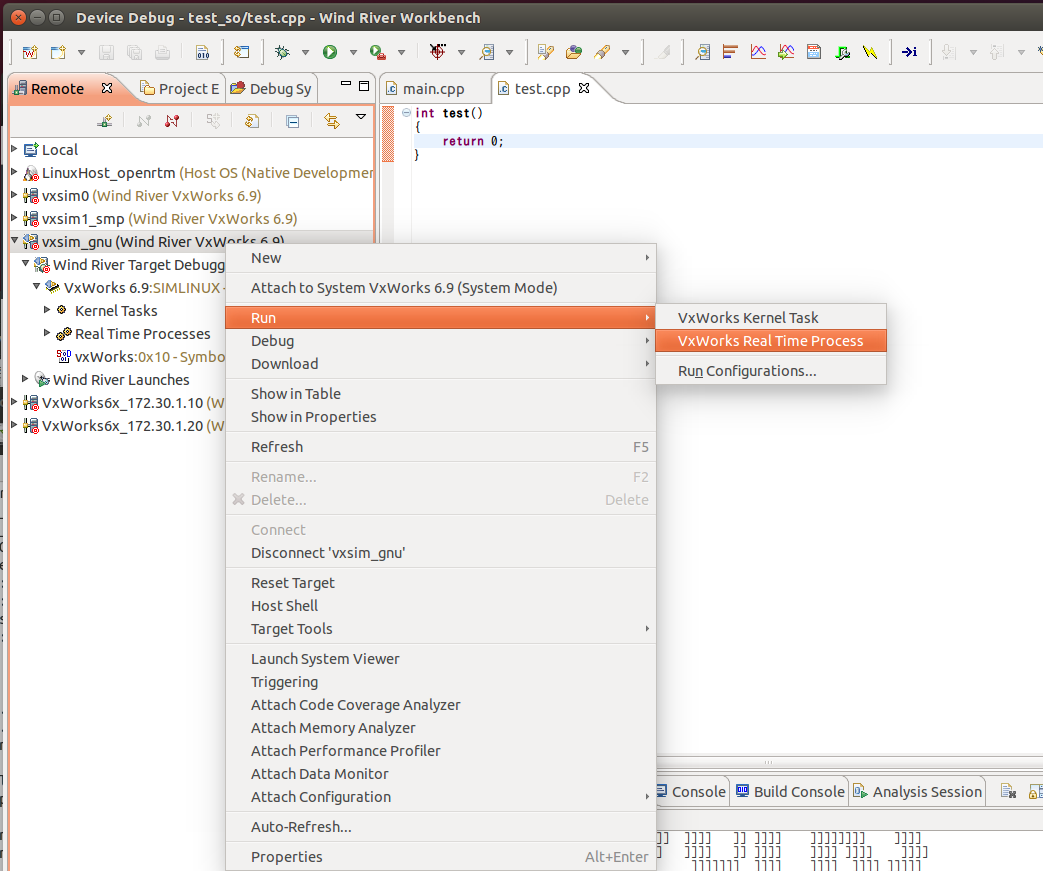Open the Remote view menu triangle
1043x871 pixels.
click(x=361, y=116)
